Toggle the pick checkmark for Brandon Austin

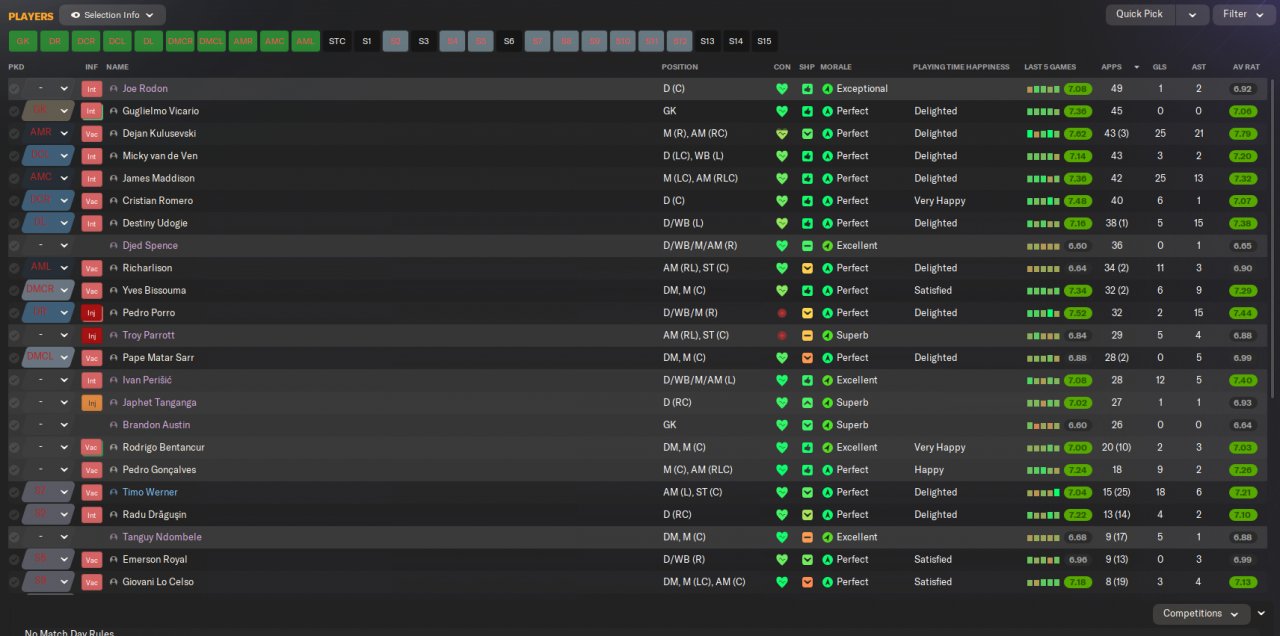(x=14, y=425)
